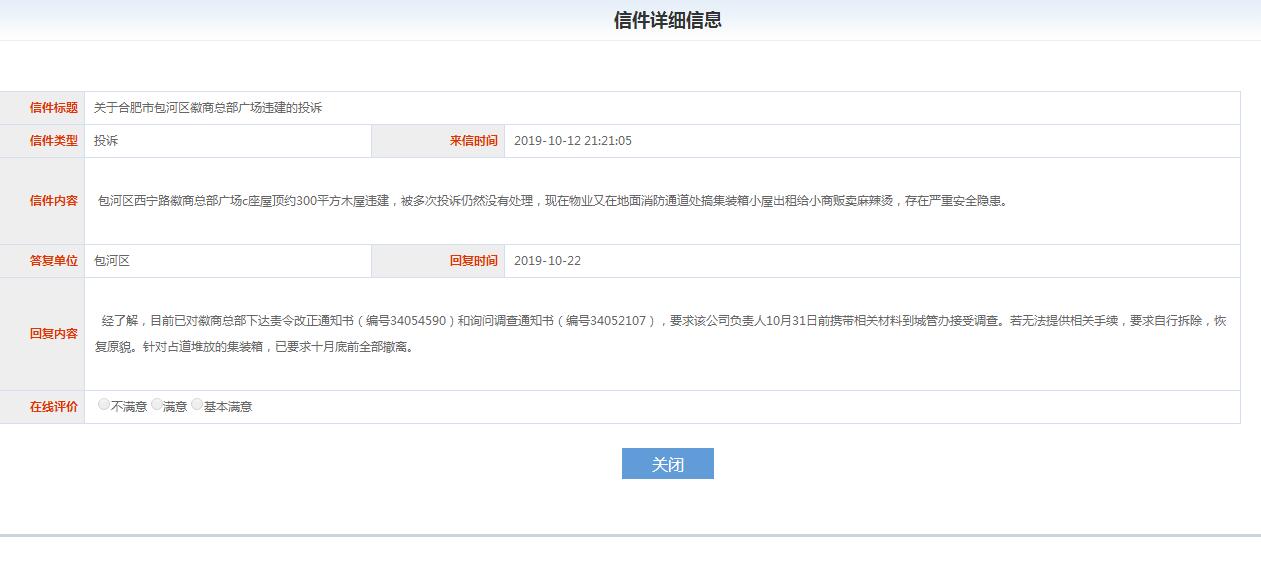Click the timestamp 2019-10-12 21:21:05
The image size is (1261, 572).
click(573, 141)
